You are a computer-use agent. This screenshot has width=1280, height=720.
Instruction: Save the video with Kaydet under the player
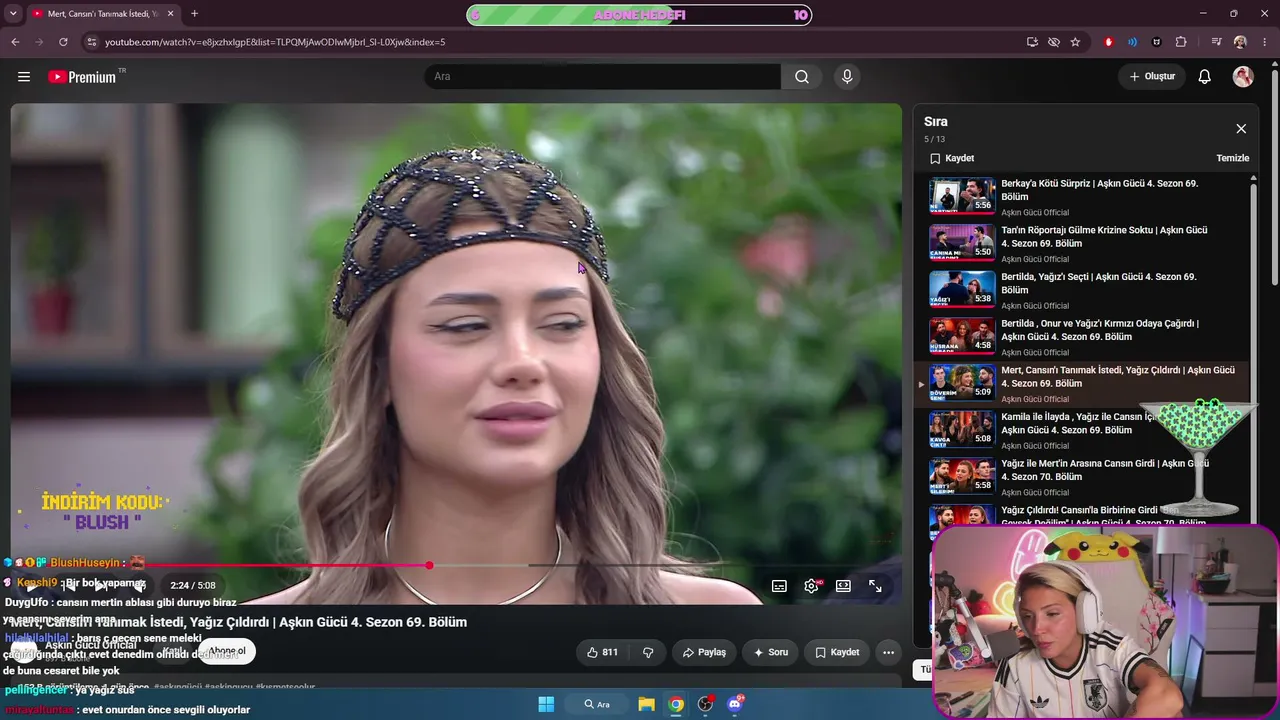click(x=837, y=652)
